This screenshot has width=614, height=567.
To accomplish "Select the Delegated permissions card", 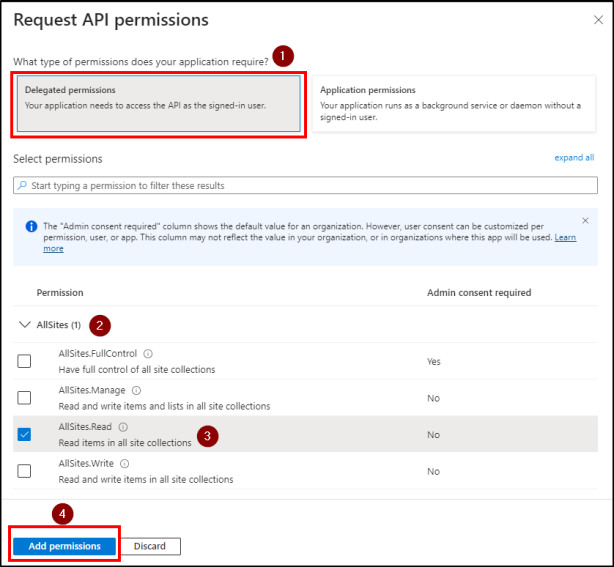I will click(x=159, y=104).
